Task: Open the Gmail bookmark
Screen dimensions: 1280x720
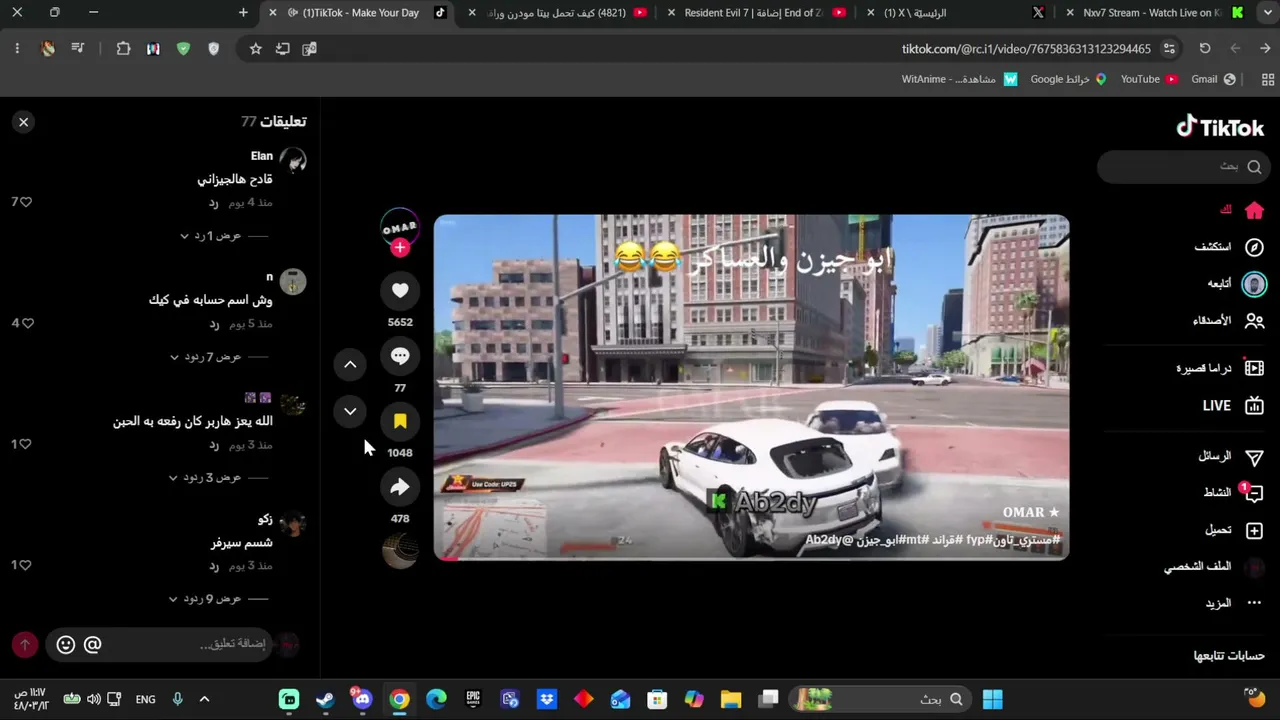Action: pos(1214,79)
